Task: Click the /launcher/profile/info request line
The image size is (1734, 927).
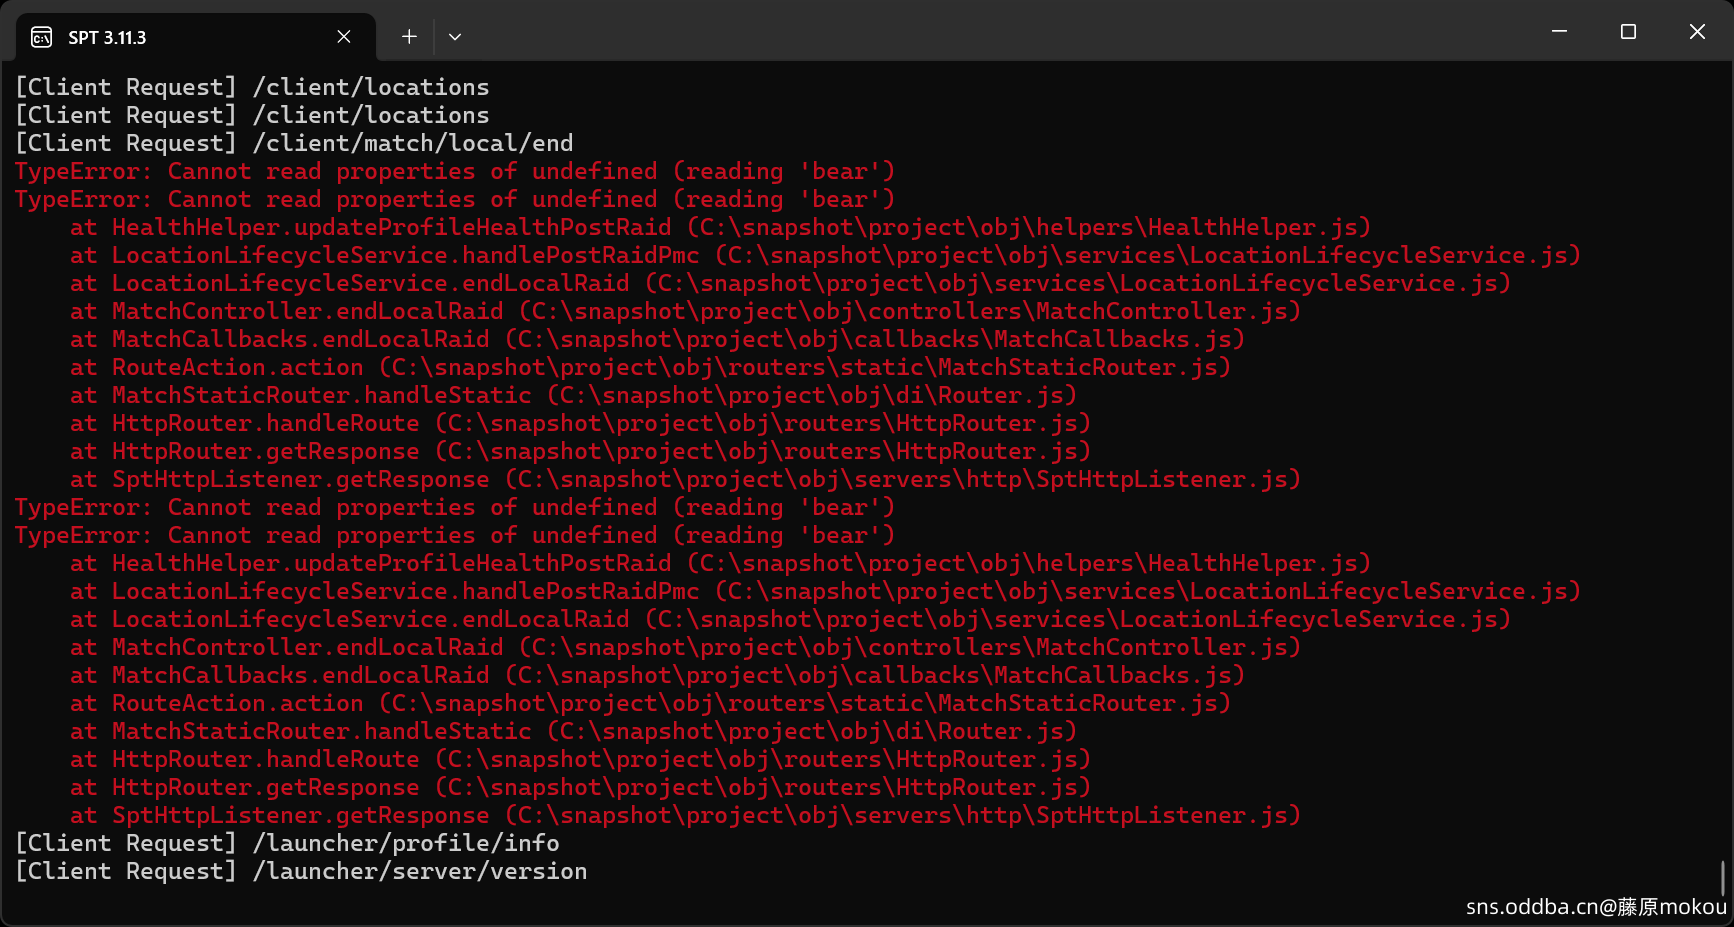Action: click(x=287, y=843)
